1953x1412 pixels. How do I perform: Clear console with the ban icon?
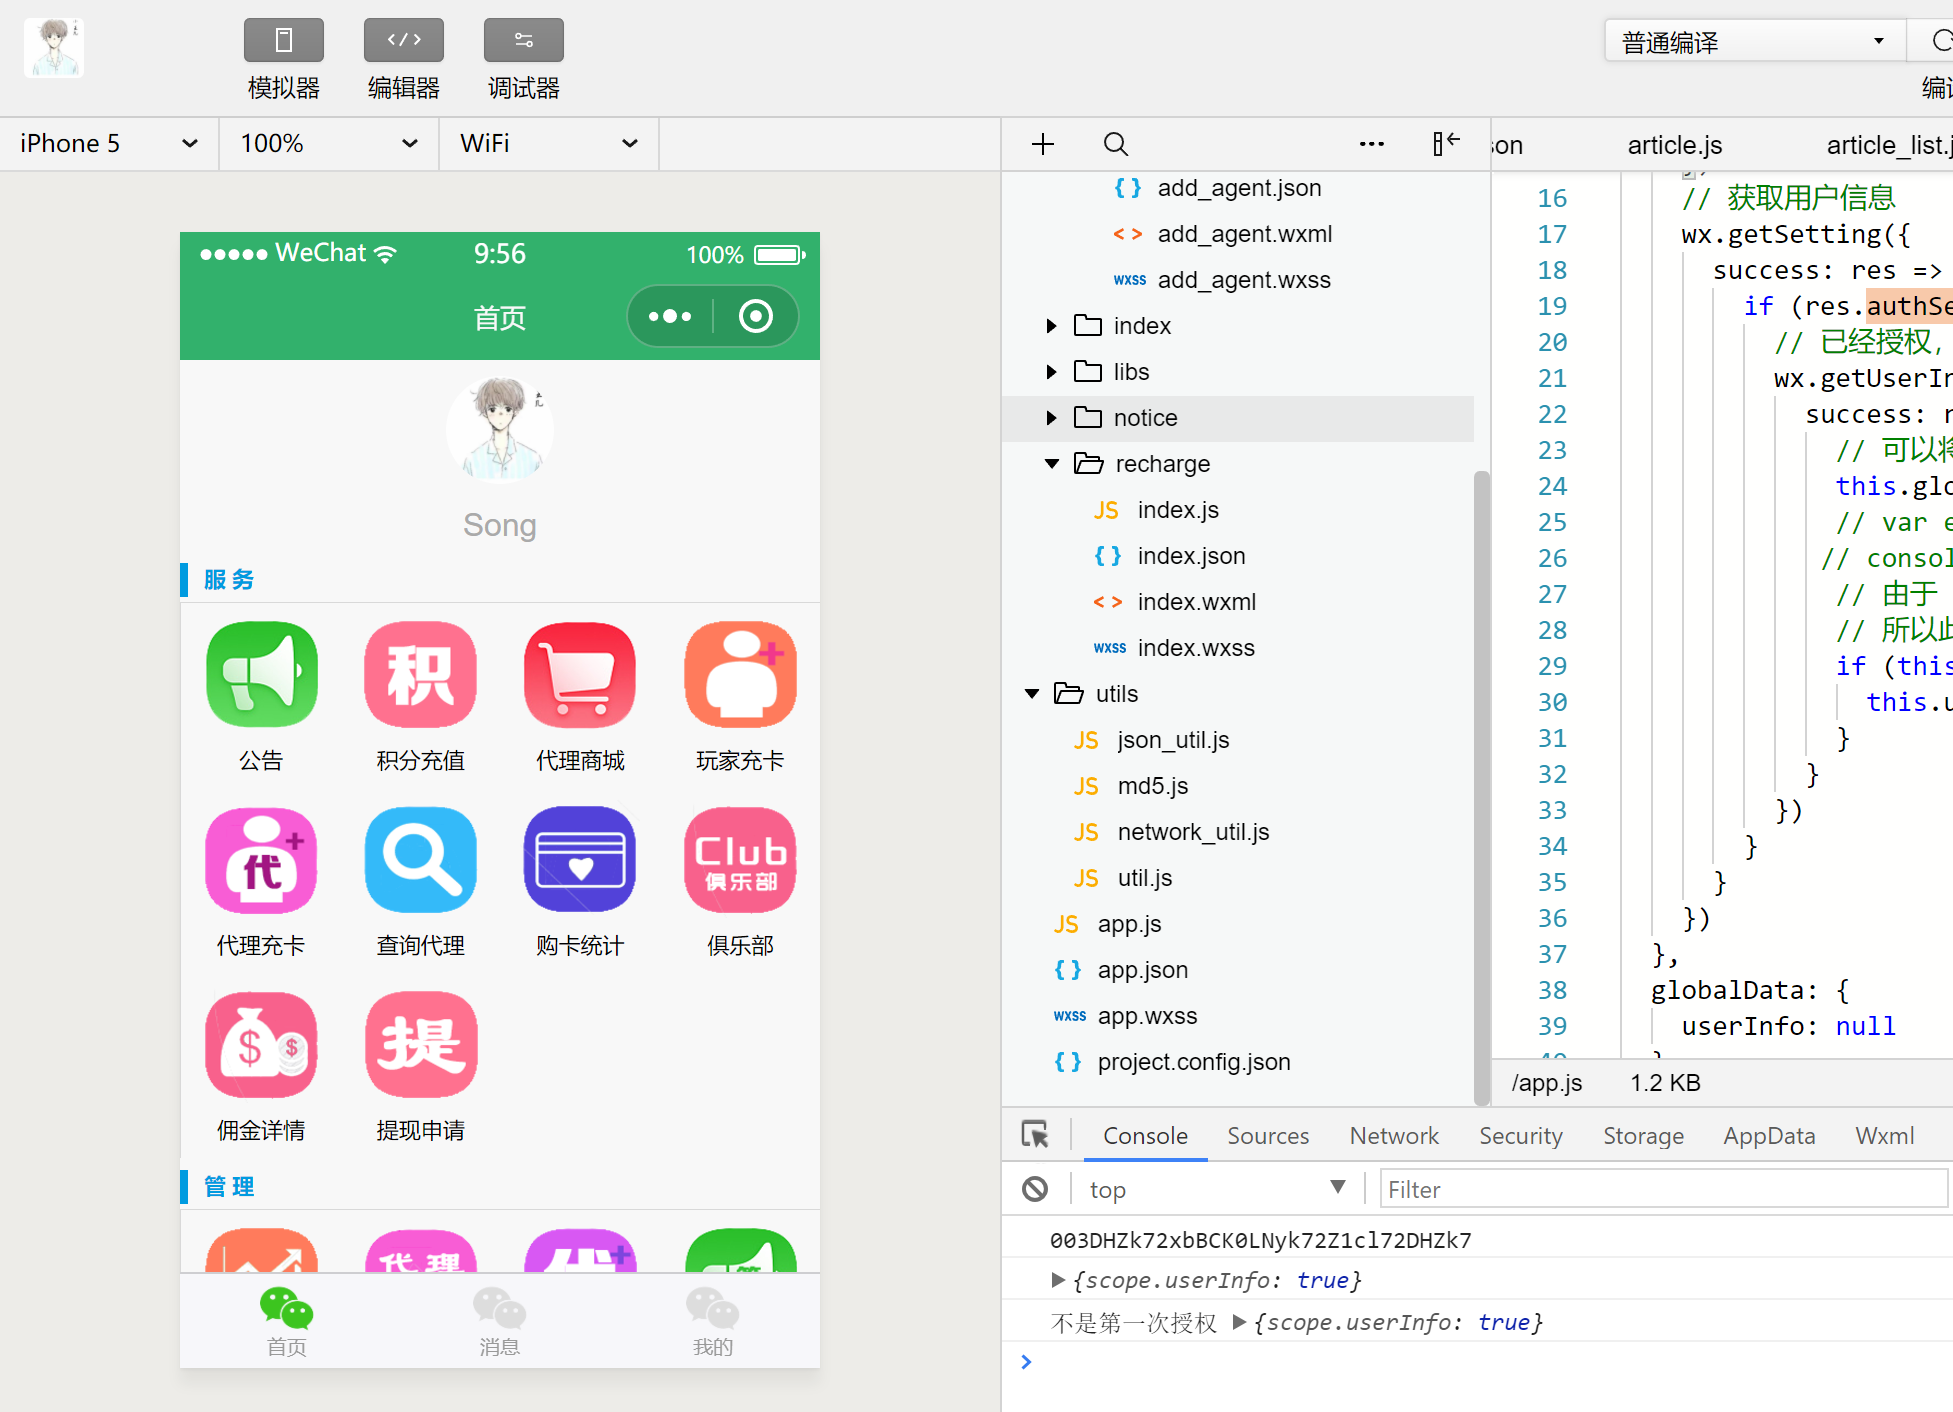pyautogui.click(x=1035, y=1189)
